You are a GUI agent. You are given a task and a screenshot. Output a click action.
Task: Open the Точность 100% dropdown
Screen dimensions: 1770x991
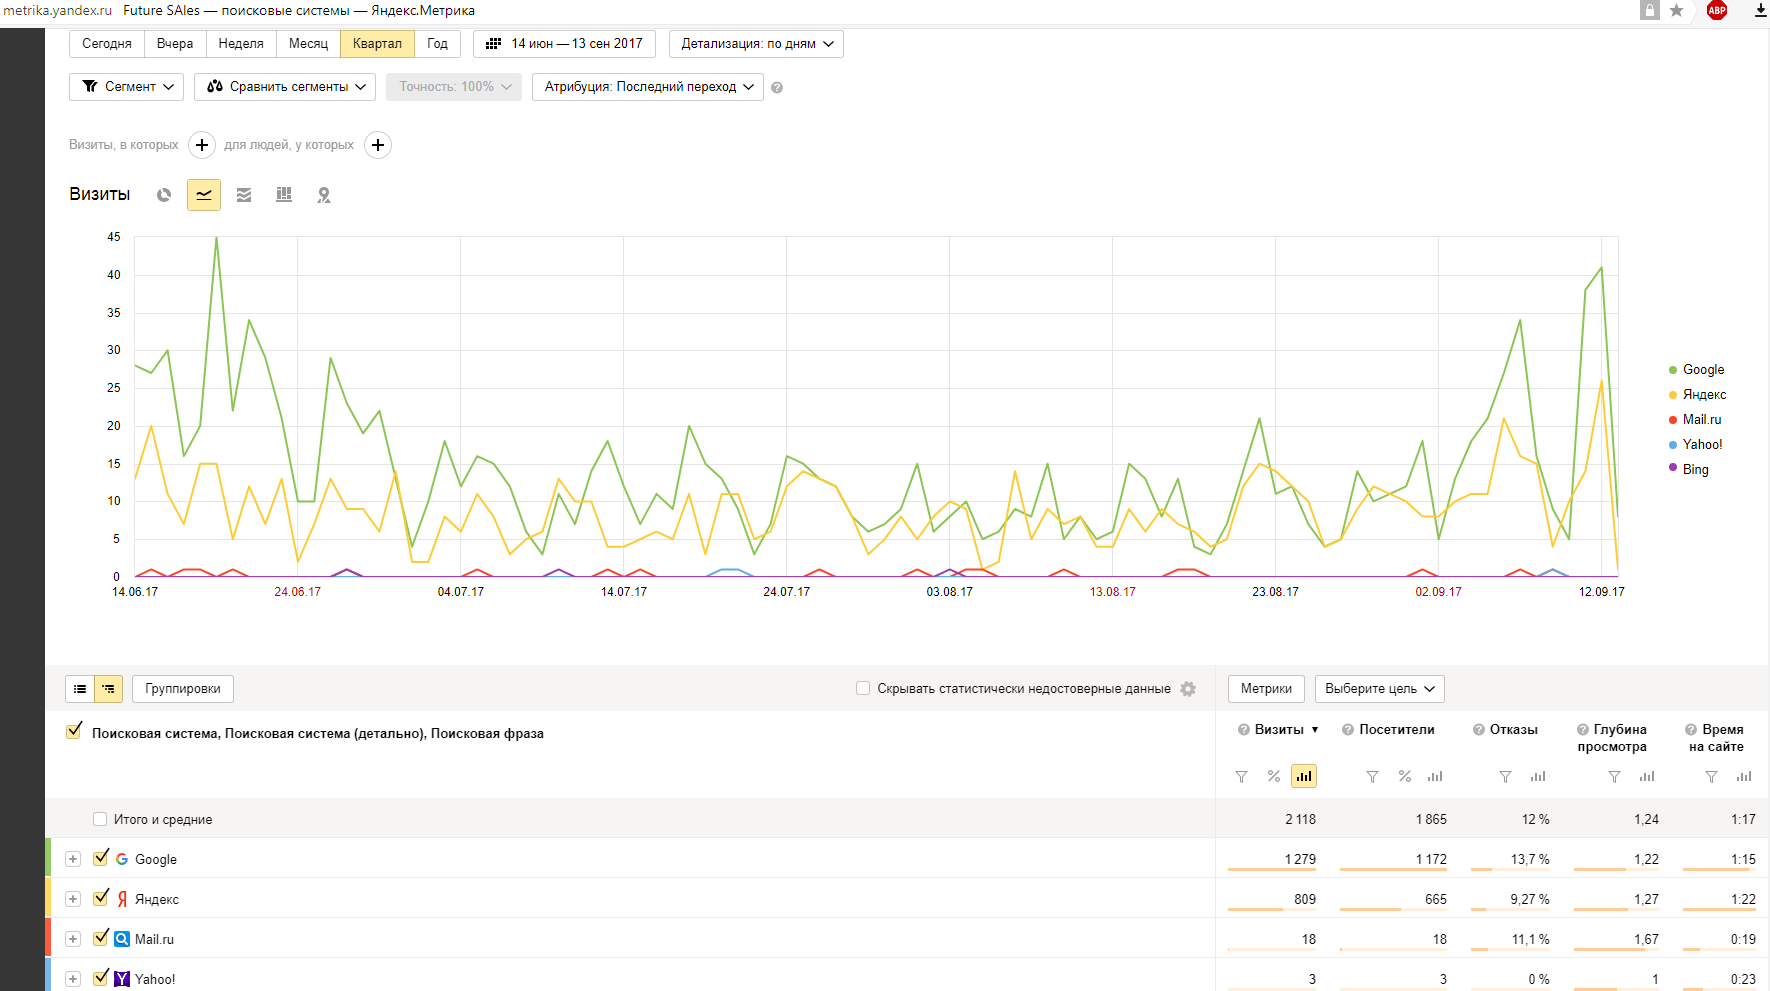pos(454,87)
